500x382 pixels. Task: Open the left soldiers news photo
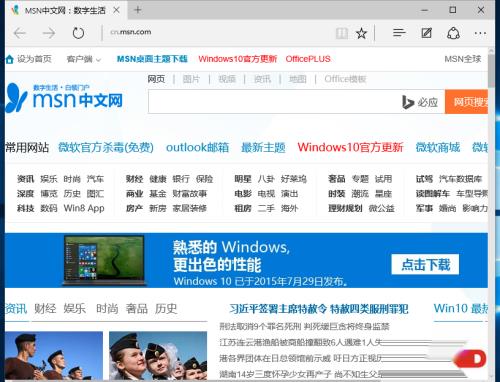(x=54, y=356)
